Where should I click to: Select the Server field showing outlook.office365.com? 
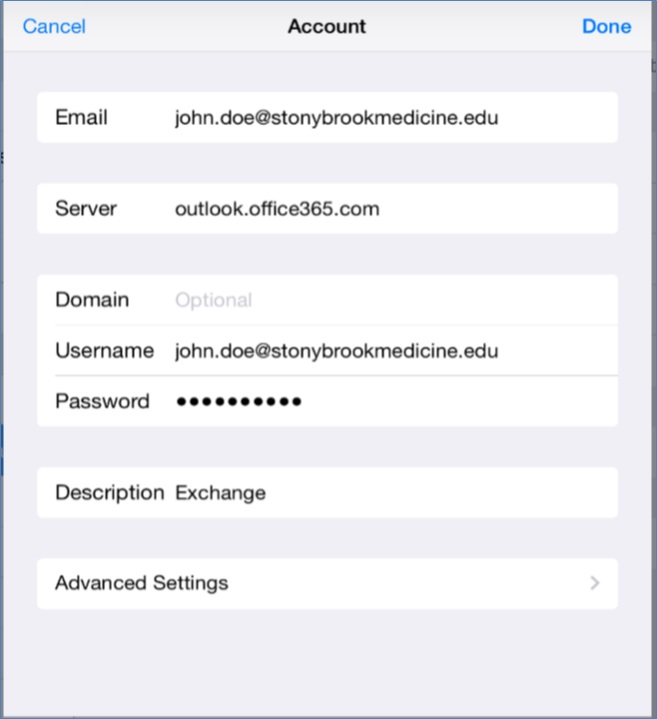coord(277,209)
